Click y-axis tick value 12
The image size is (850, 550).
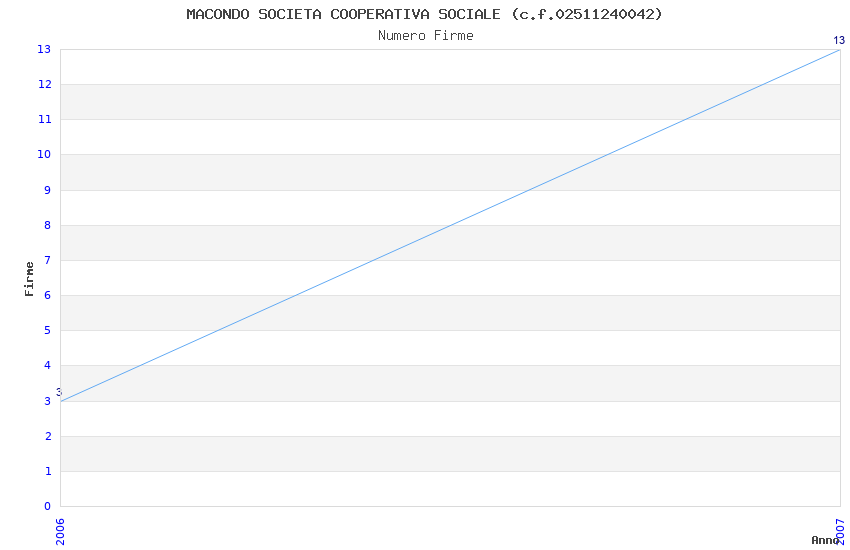(x=44, y=84)
